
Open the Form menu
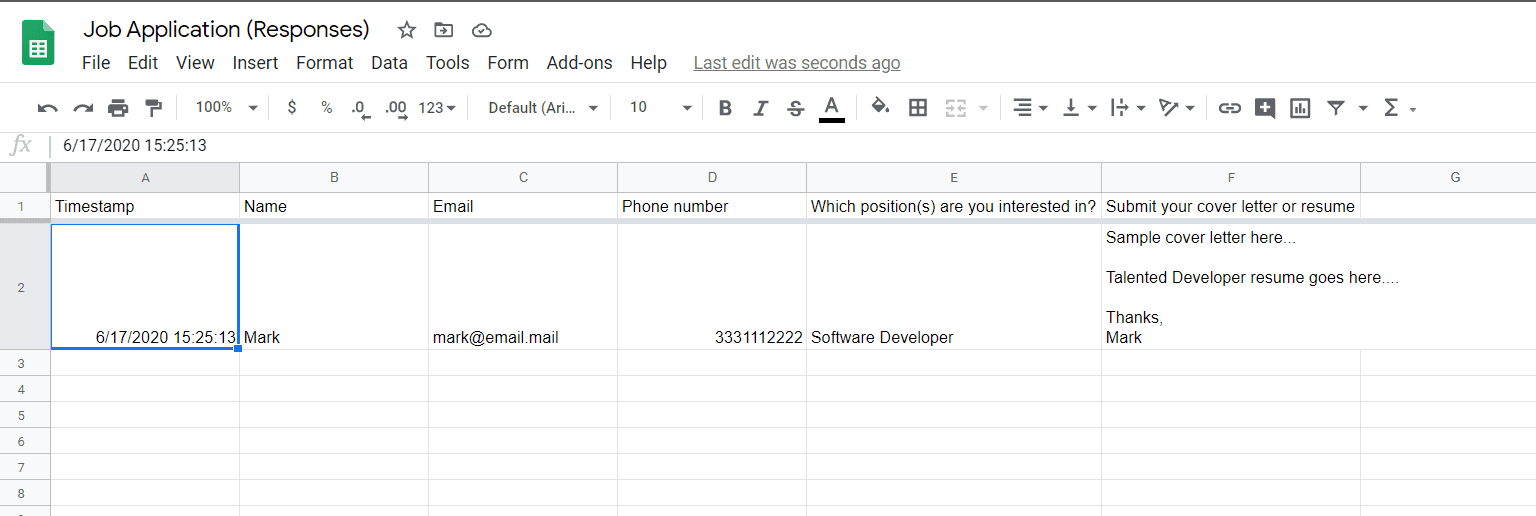point(508,63)
